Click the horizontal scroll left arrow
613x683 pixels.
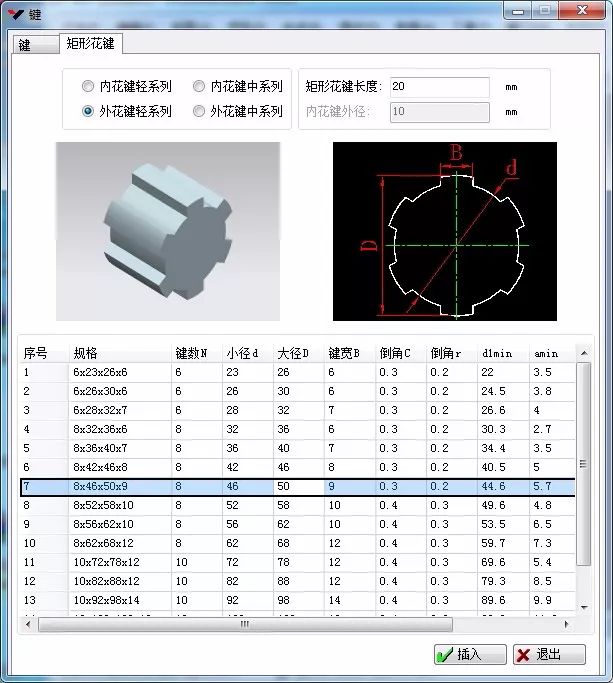pyautogui.click(x=28, y=624)
